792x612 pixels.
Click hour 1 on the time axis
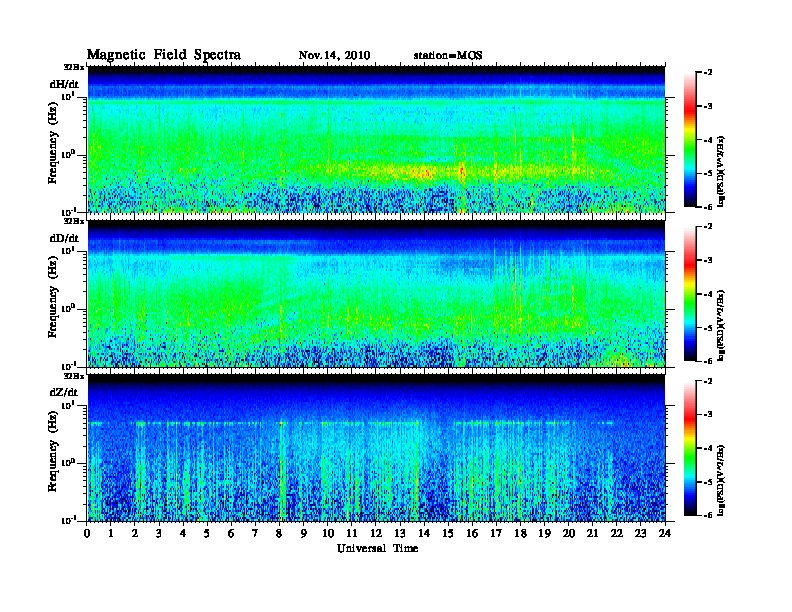[x=111, y=534]
